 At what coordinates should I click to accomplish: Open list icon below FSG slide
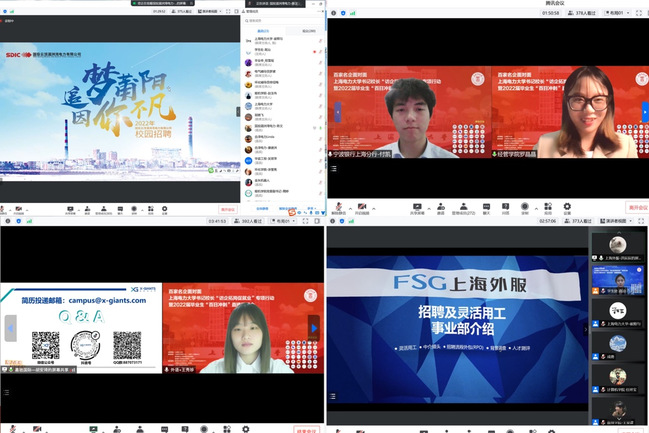(332, 396)
